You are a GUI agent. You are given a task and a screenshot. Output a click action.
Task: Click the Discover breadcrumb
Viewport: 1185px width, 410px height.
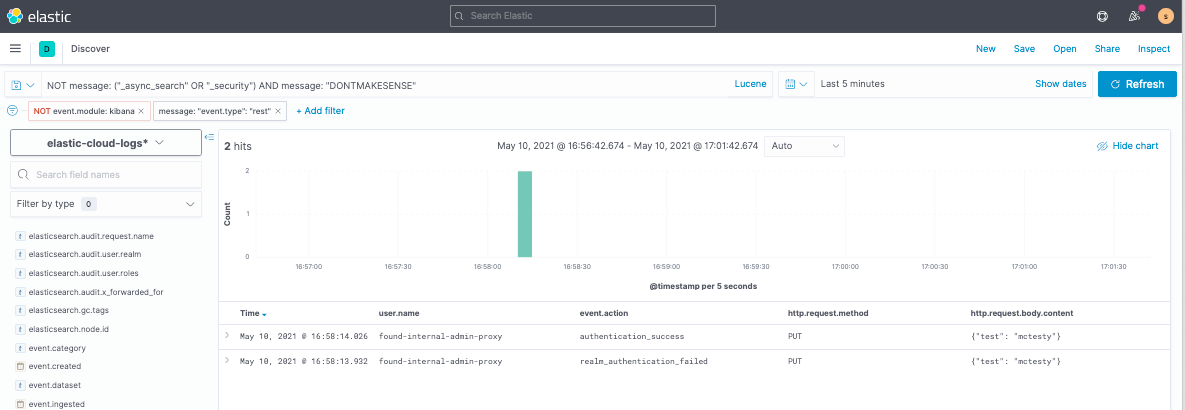click(91, 49)
